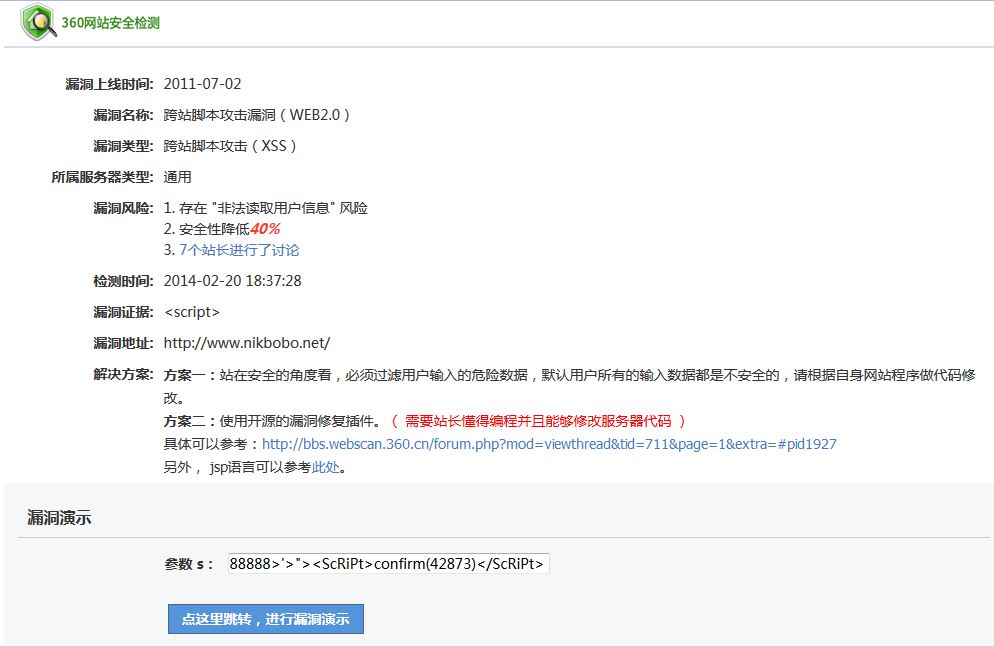This screenshot has width=994, height=646.
Task: Select the type text 跨站脚本攻击（XSS）
Action: 230,146
